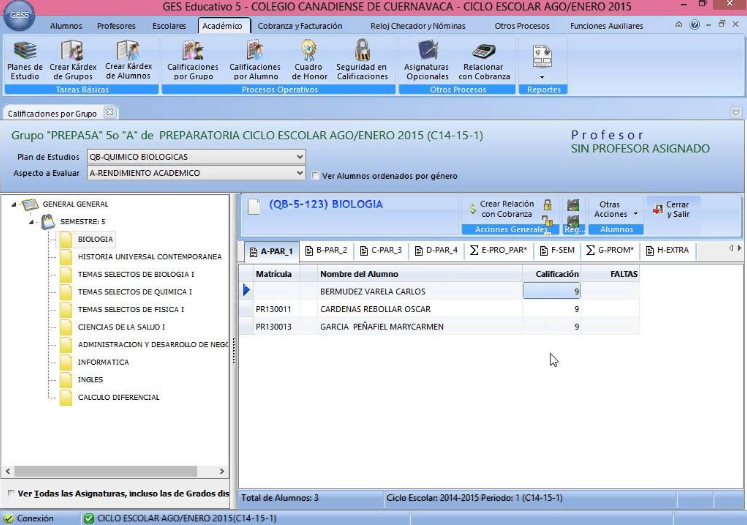Click calificación cell for BERMUDEZ VARELA CARLOS
This screenshot has height=525, width=747.
point(552,292)
